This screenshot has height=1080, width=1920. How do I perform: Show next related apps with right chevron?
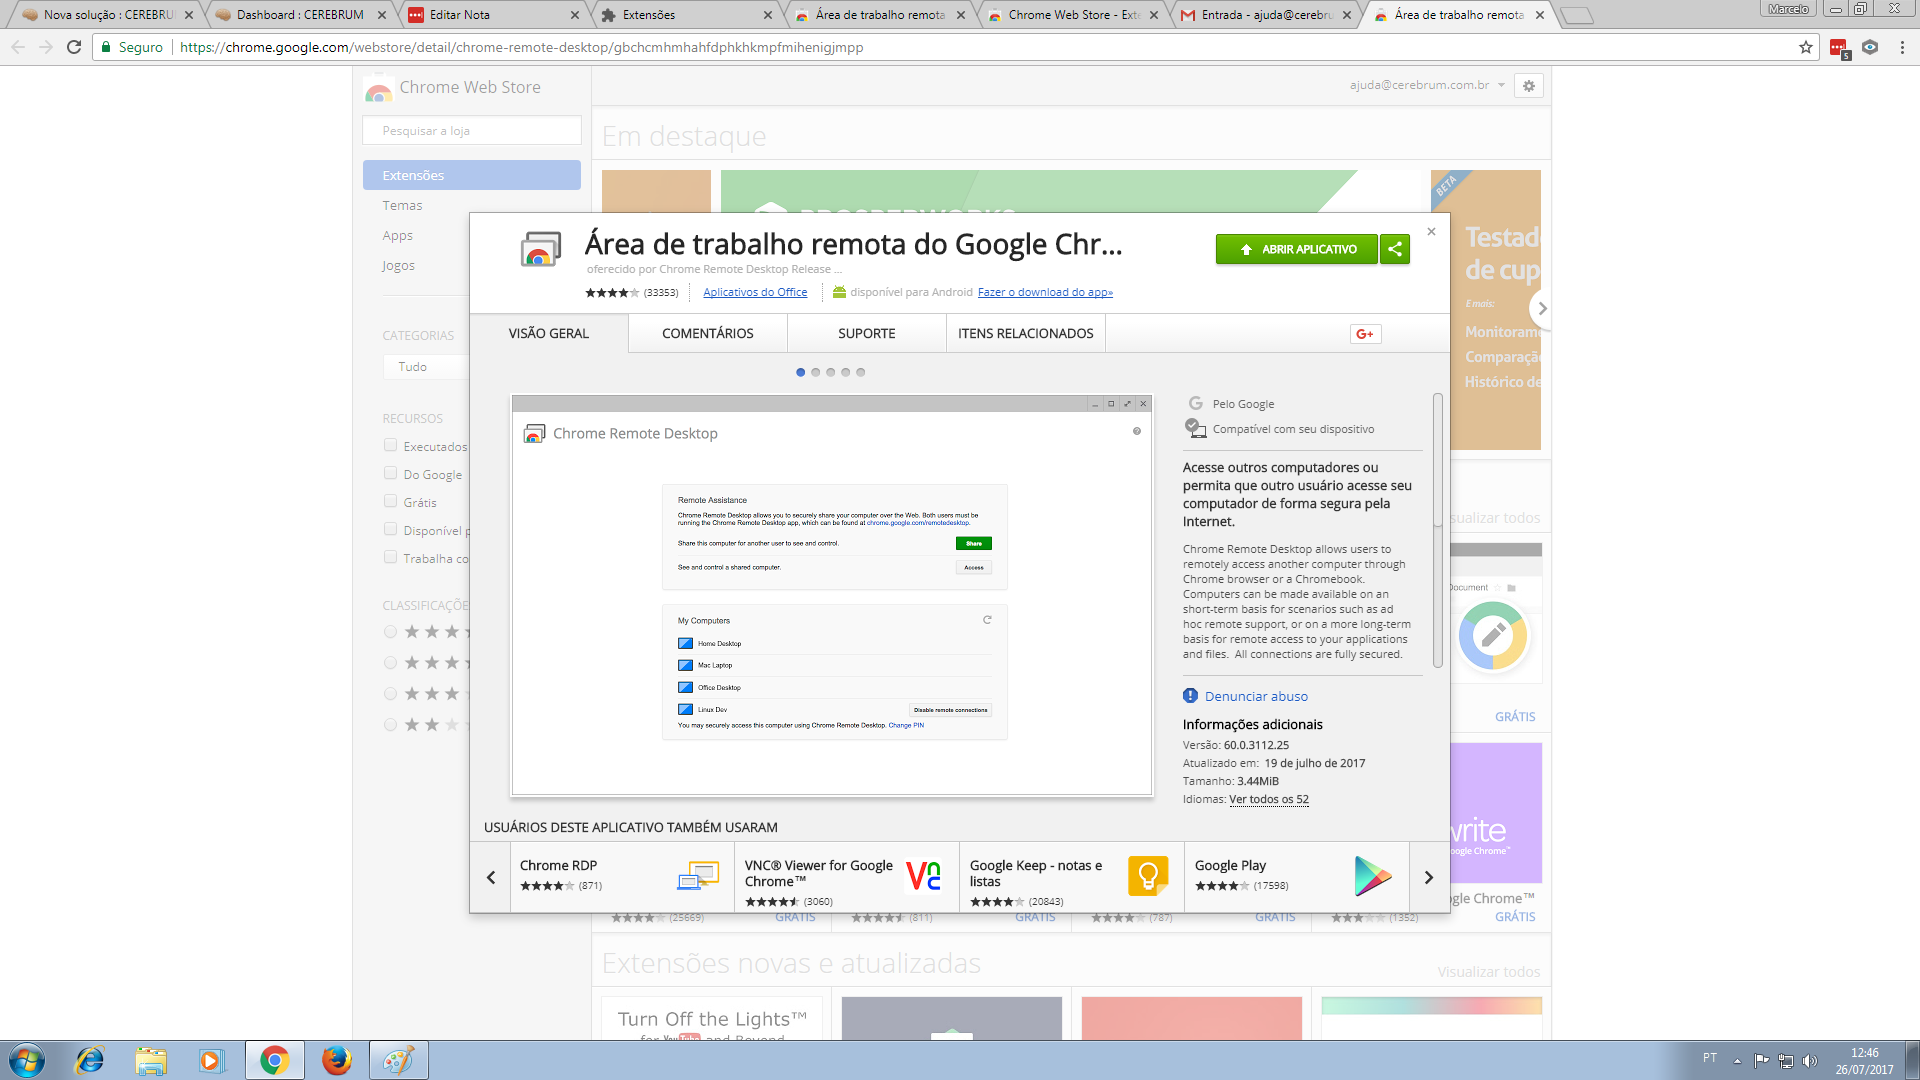(1429, 877)
